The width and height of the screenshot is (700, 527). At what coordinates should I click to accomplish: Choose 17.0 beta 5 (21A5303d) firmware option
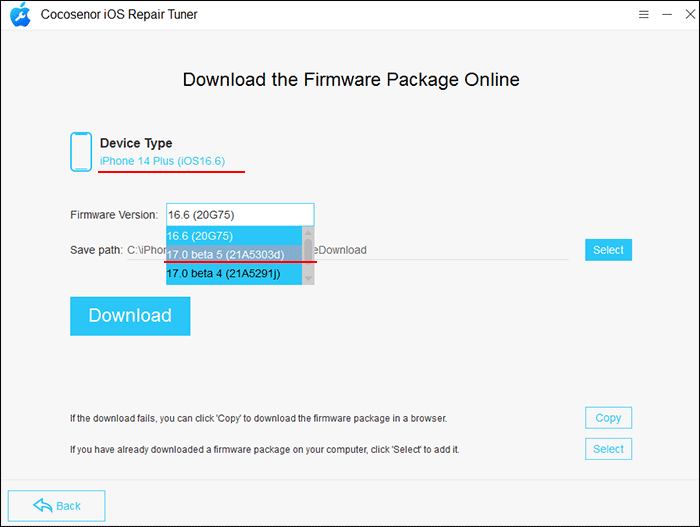(234, 255)
